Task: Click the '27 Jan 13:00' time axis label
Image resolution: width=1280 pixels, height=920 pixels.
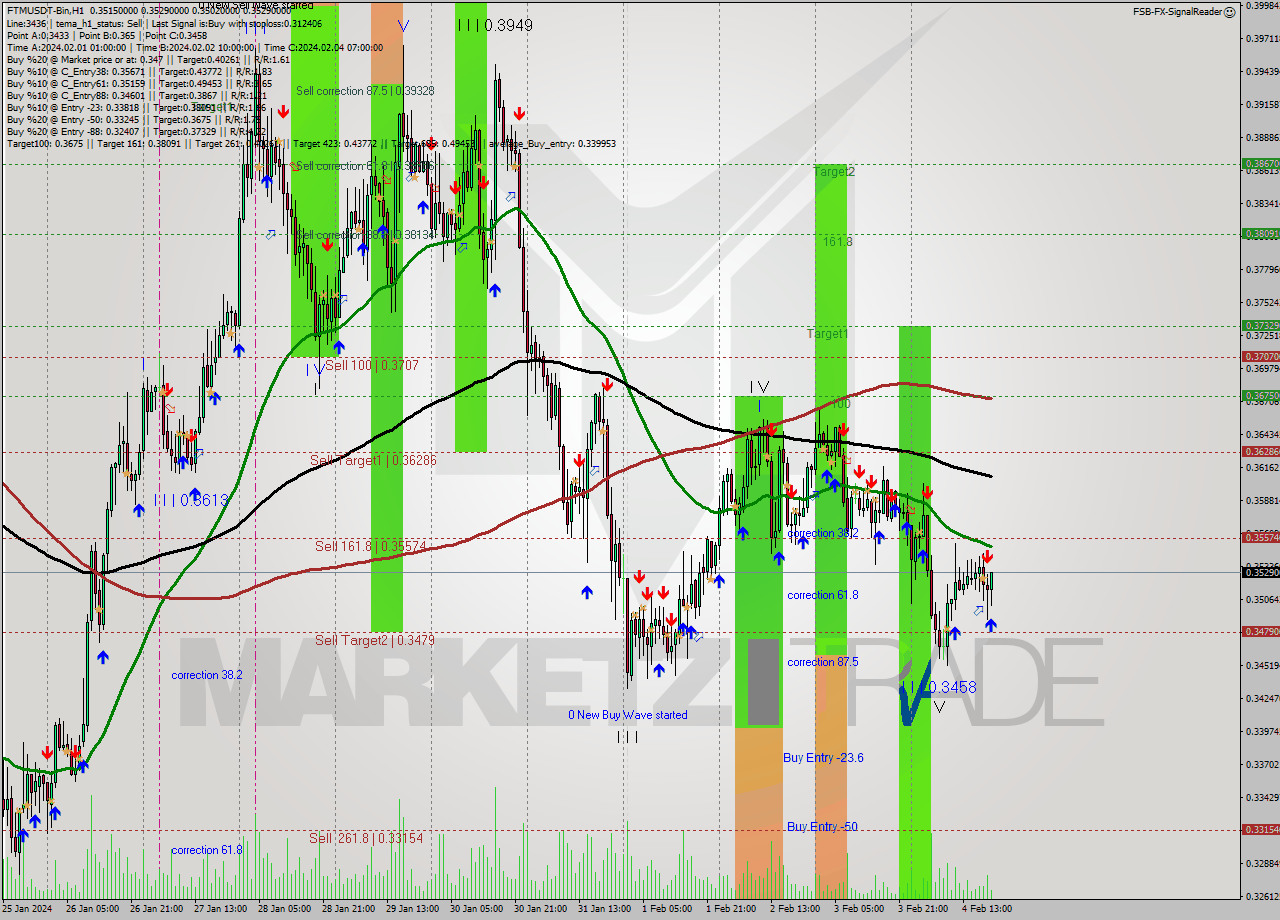Action: point(221,909)
